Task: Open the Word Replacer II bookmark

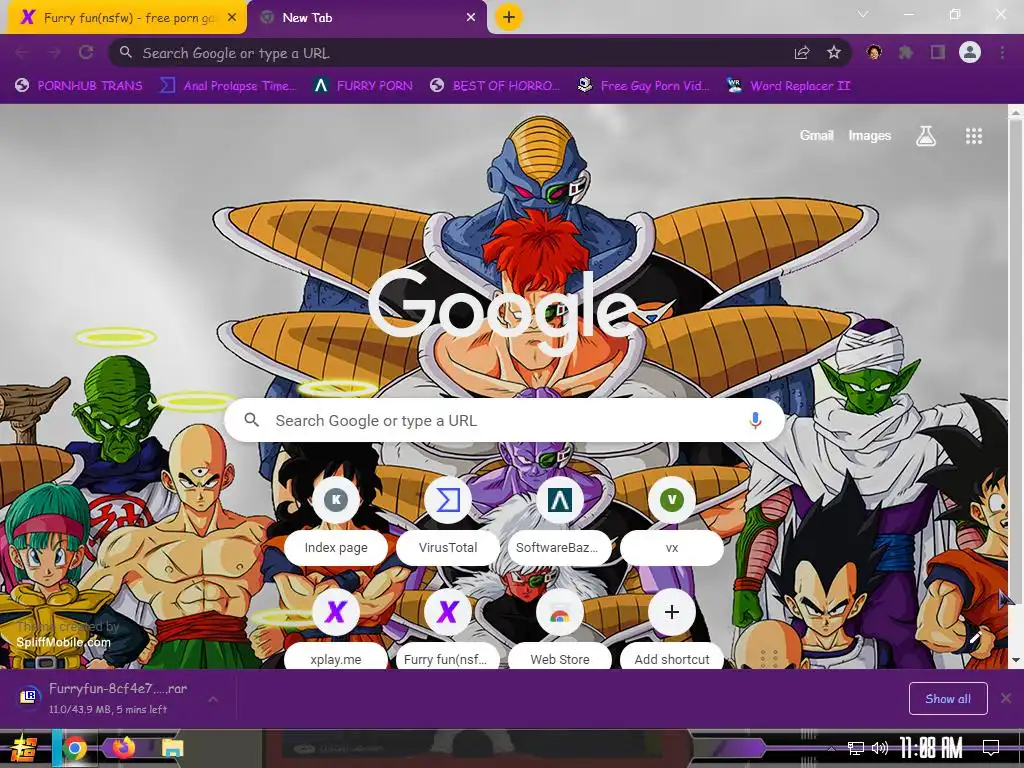Action: 789,86
